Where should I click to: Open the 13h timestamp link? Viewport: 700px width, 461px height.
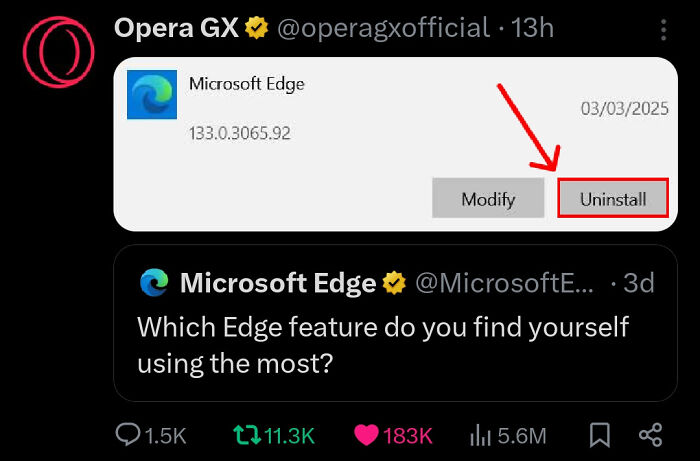coord(532,29)
